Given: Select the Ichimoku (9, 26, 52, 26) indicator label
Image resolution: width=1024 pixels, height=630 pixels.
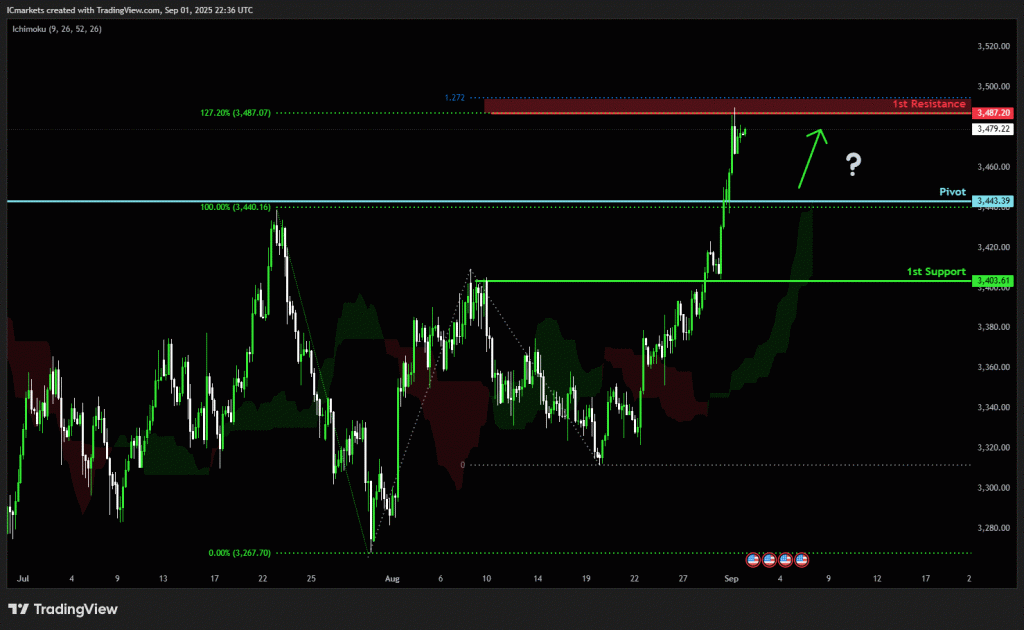Looking at the screenshot, I should 57,29.
